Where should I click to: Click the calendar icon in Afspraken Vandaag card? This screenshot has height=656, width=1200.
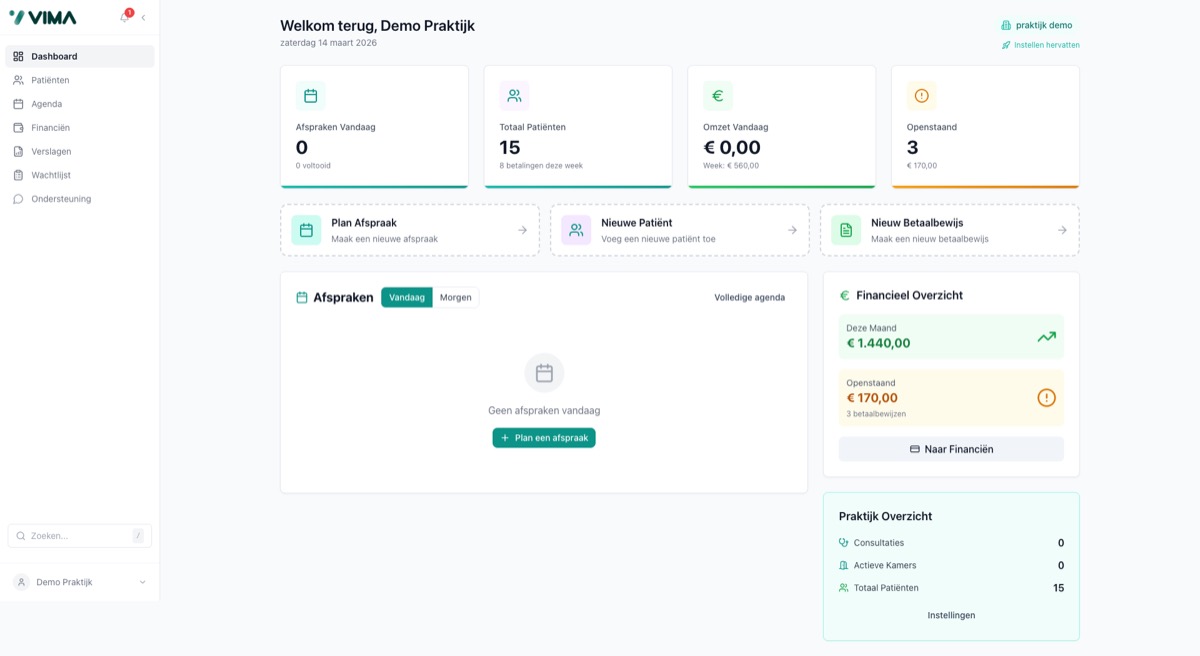pyautogui.click(x=310, y=96)
